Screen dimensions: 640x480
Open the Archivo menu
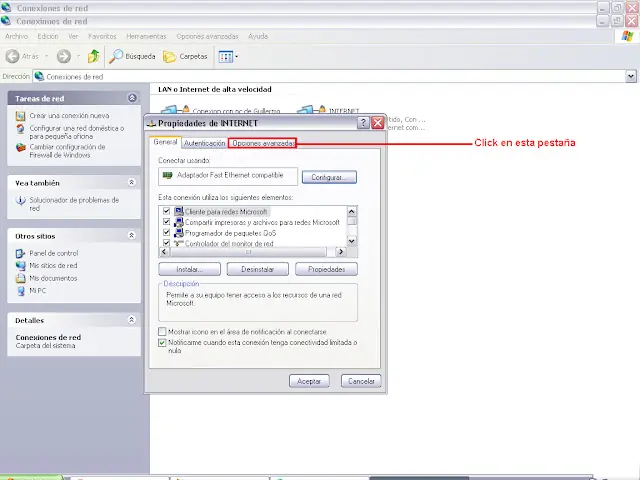click(x=16, y=36)
